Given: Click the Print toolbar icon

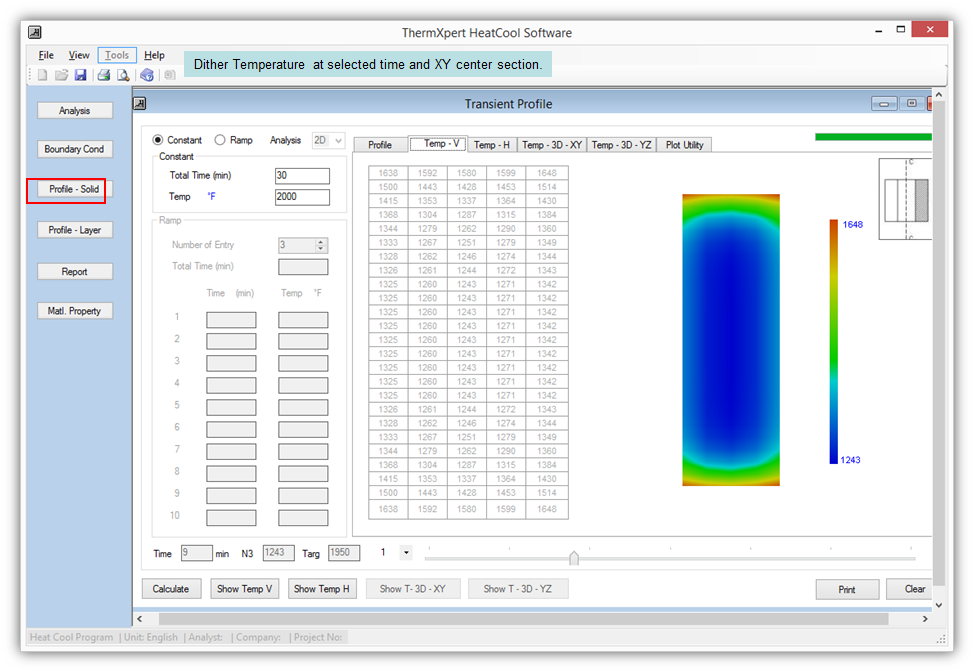Looking at the screenshot, I should coord(104,75).
